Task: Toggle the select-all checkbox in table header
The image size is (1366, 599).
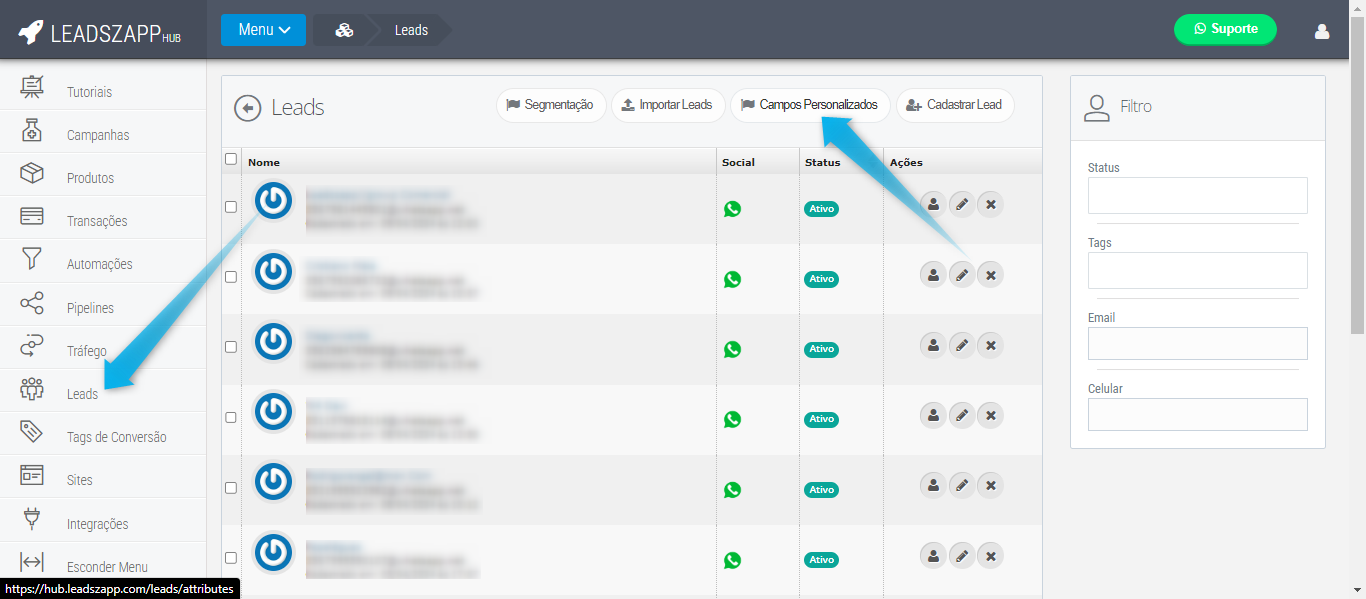Action: (x=231, y=159)
